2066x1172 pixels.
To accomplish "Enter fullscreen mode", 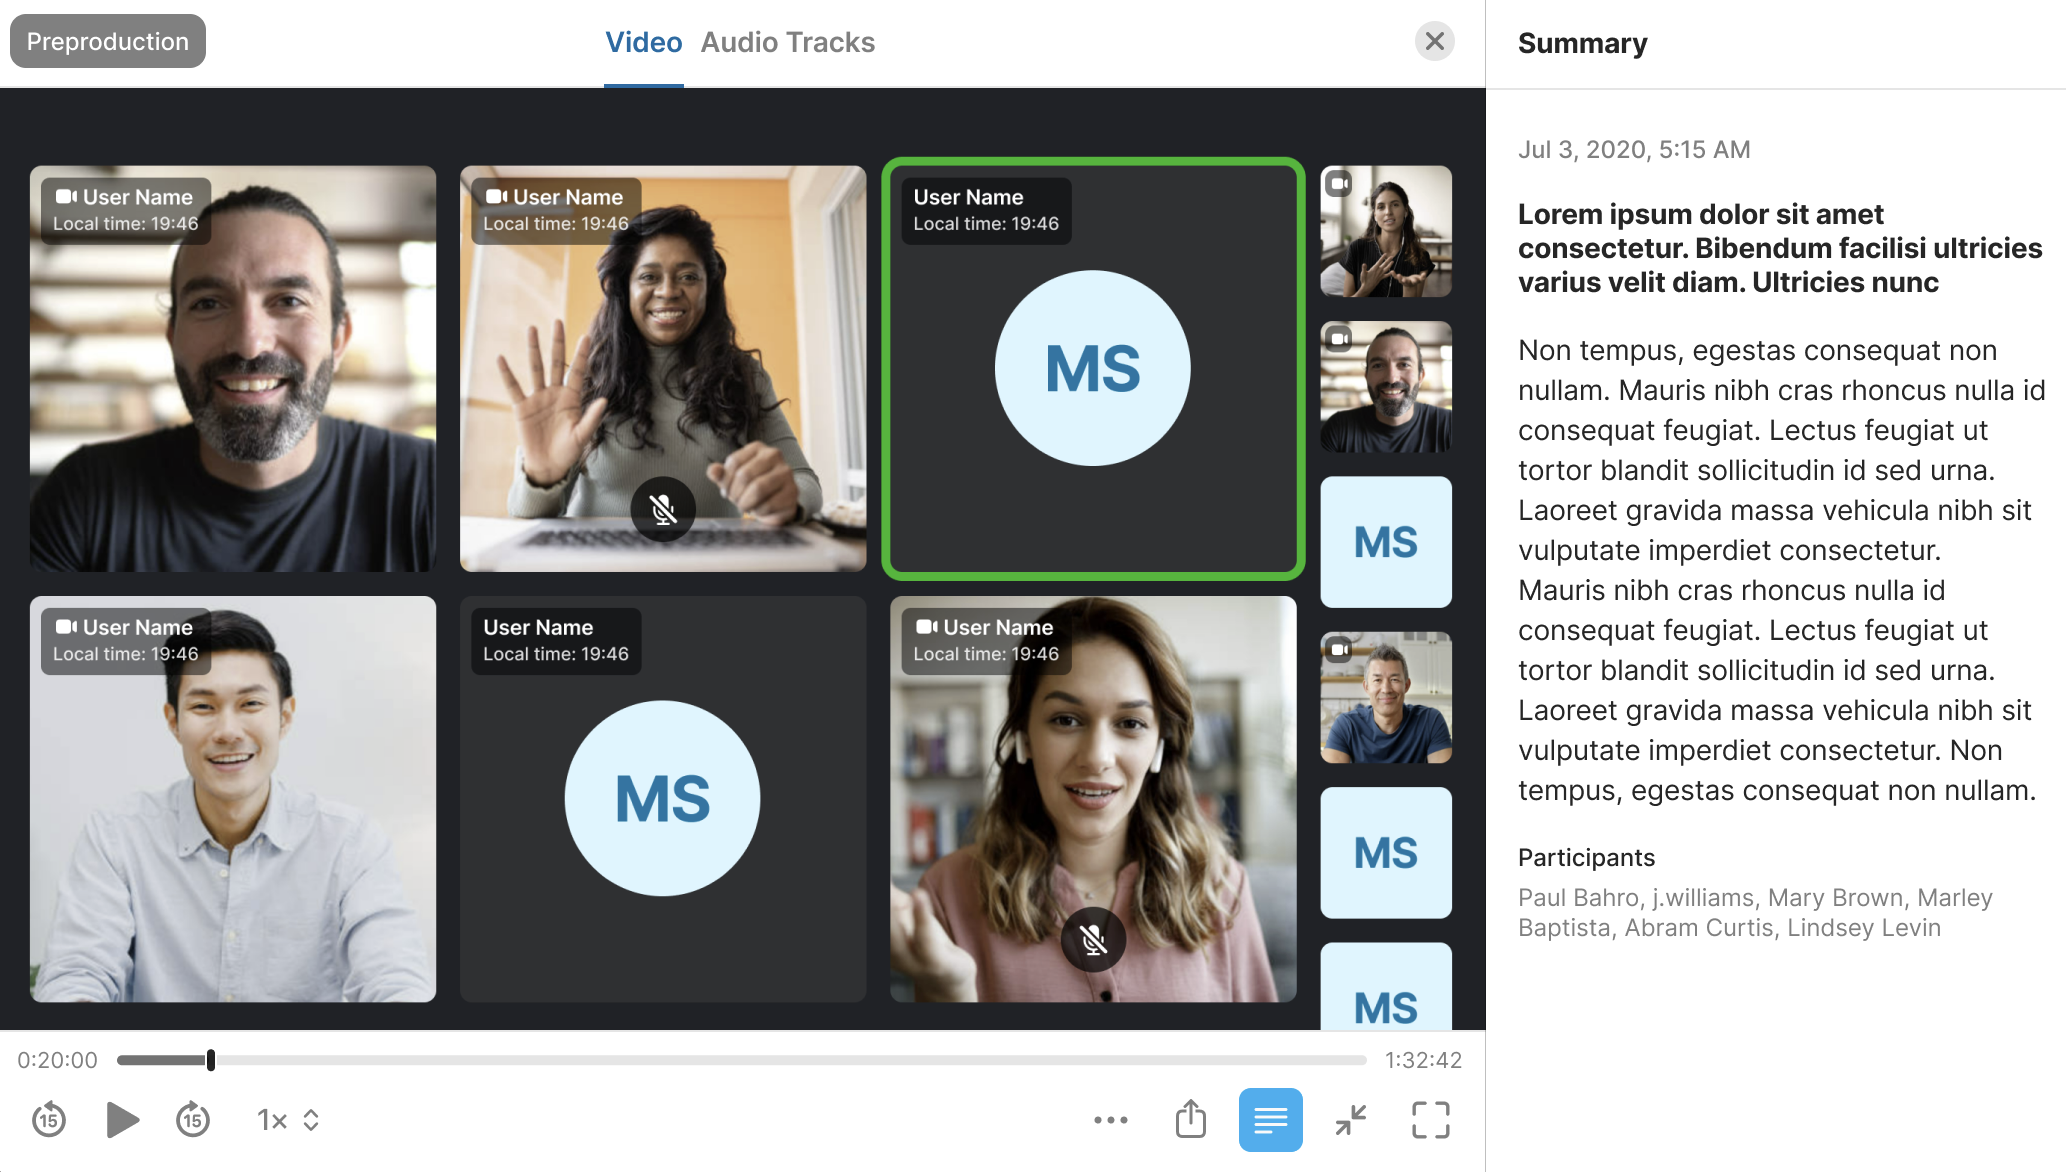I will tap(1430, 1120).
